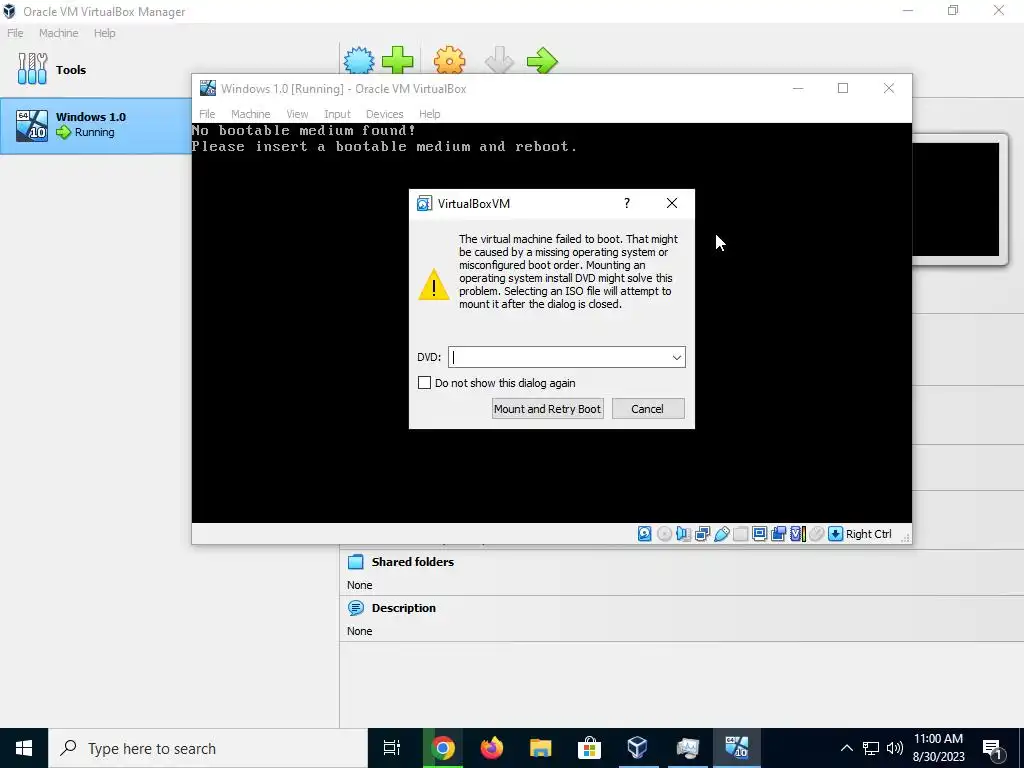Click the 'Right Ctrl' host key label
The width and height of the screenshot is (1024, 768).
(x=869, y=534)
